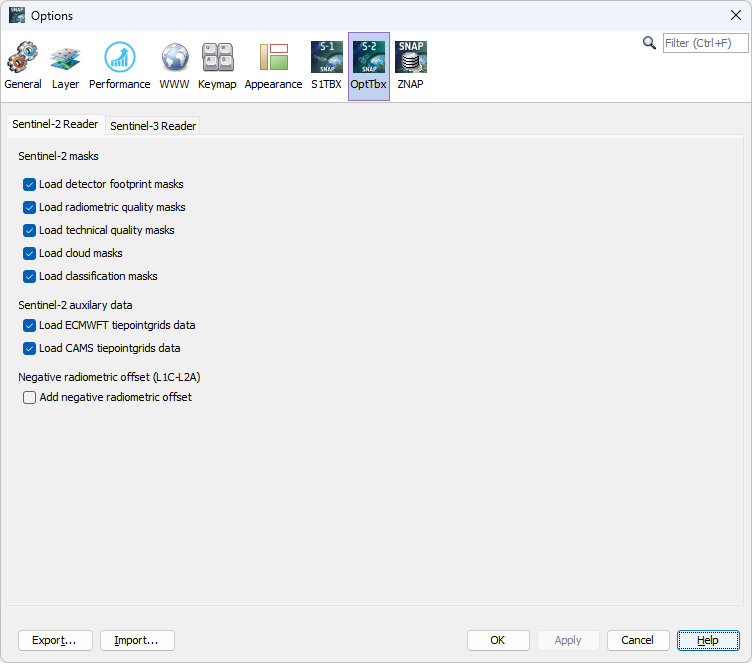Select the Layer options icon

point(65,66)
